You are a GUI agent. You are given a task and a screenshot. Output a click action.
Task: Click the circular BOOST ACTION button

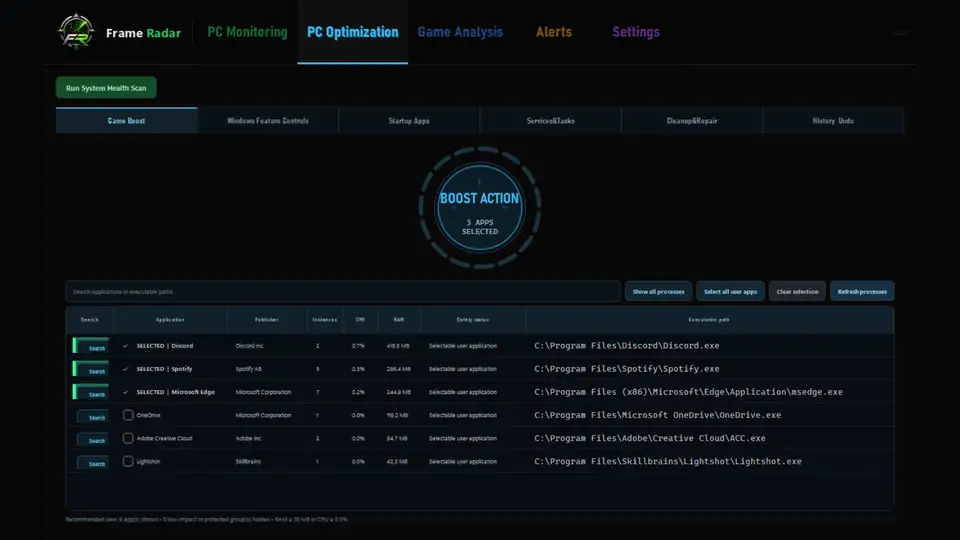pos(479,208)
